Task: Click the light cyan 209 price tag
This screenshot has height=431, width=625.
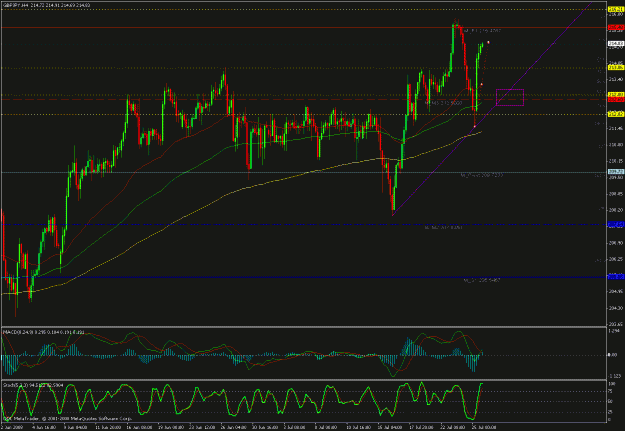Action: pyautogui.click(x=615, y=172)
